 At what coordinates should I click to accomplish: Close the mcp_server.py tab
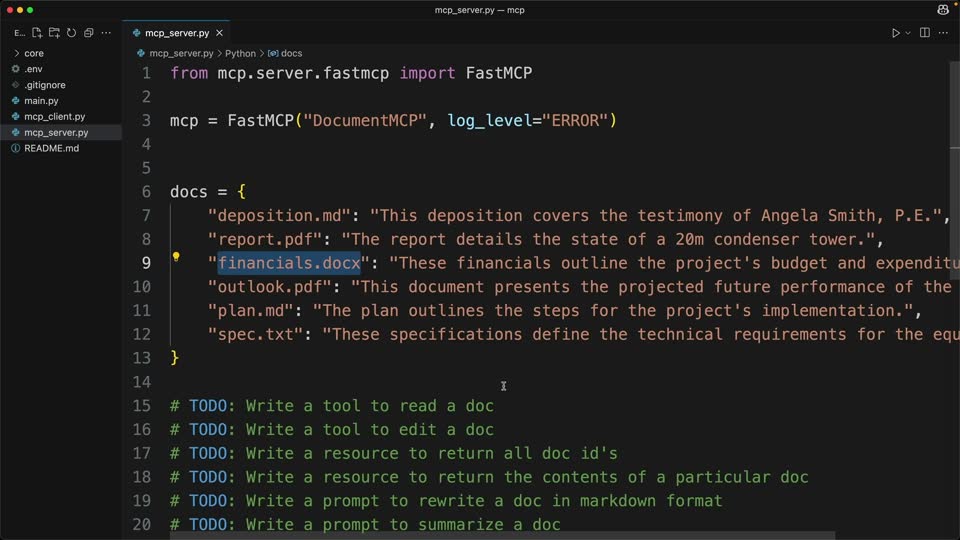pyautogui.click(x=219, y=33)
